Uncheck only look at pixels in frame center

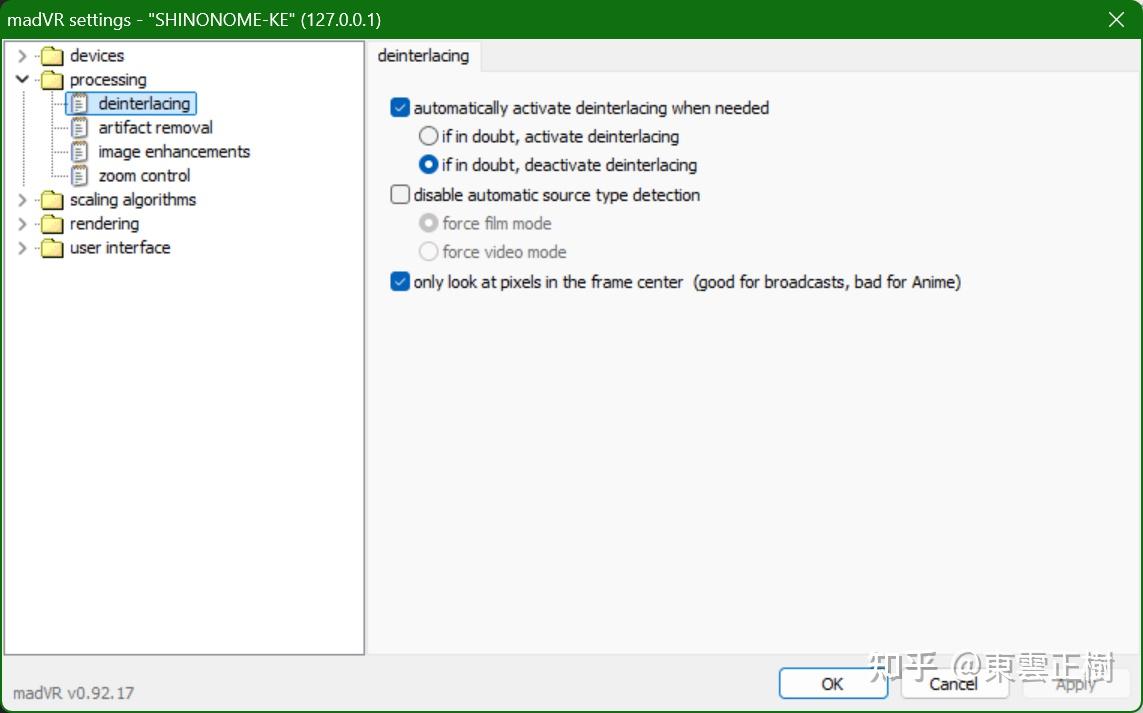(400, 281)
